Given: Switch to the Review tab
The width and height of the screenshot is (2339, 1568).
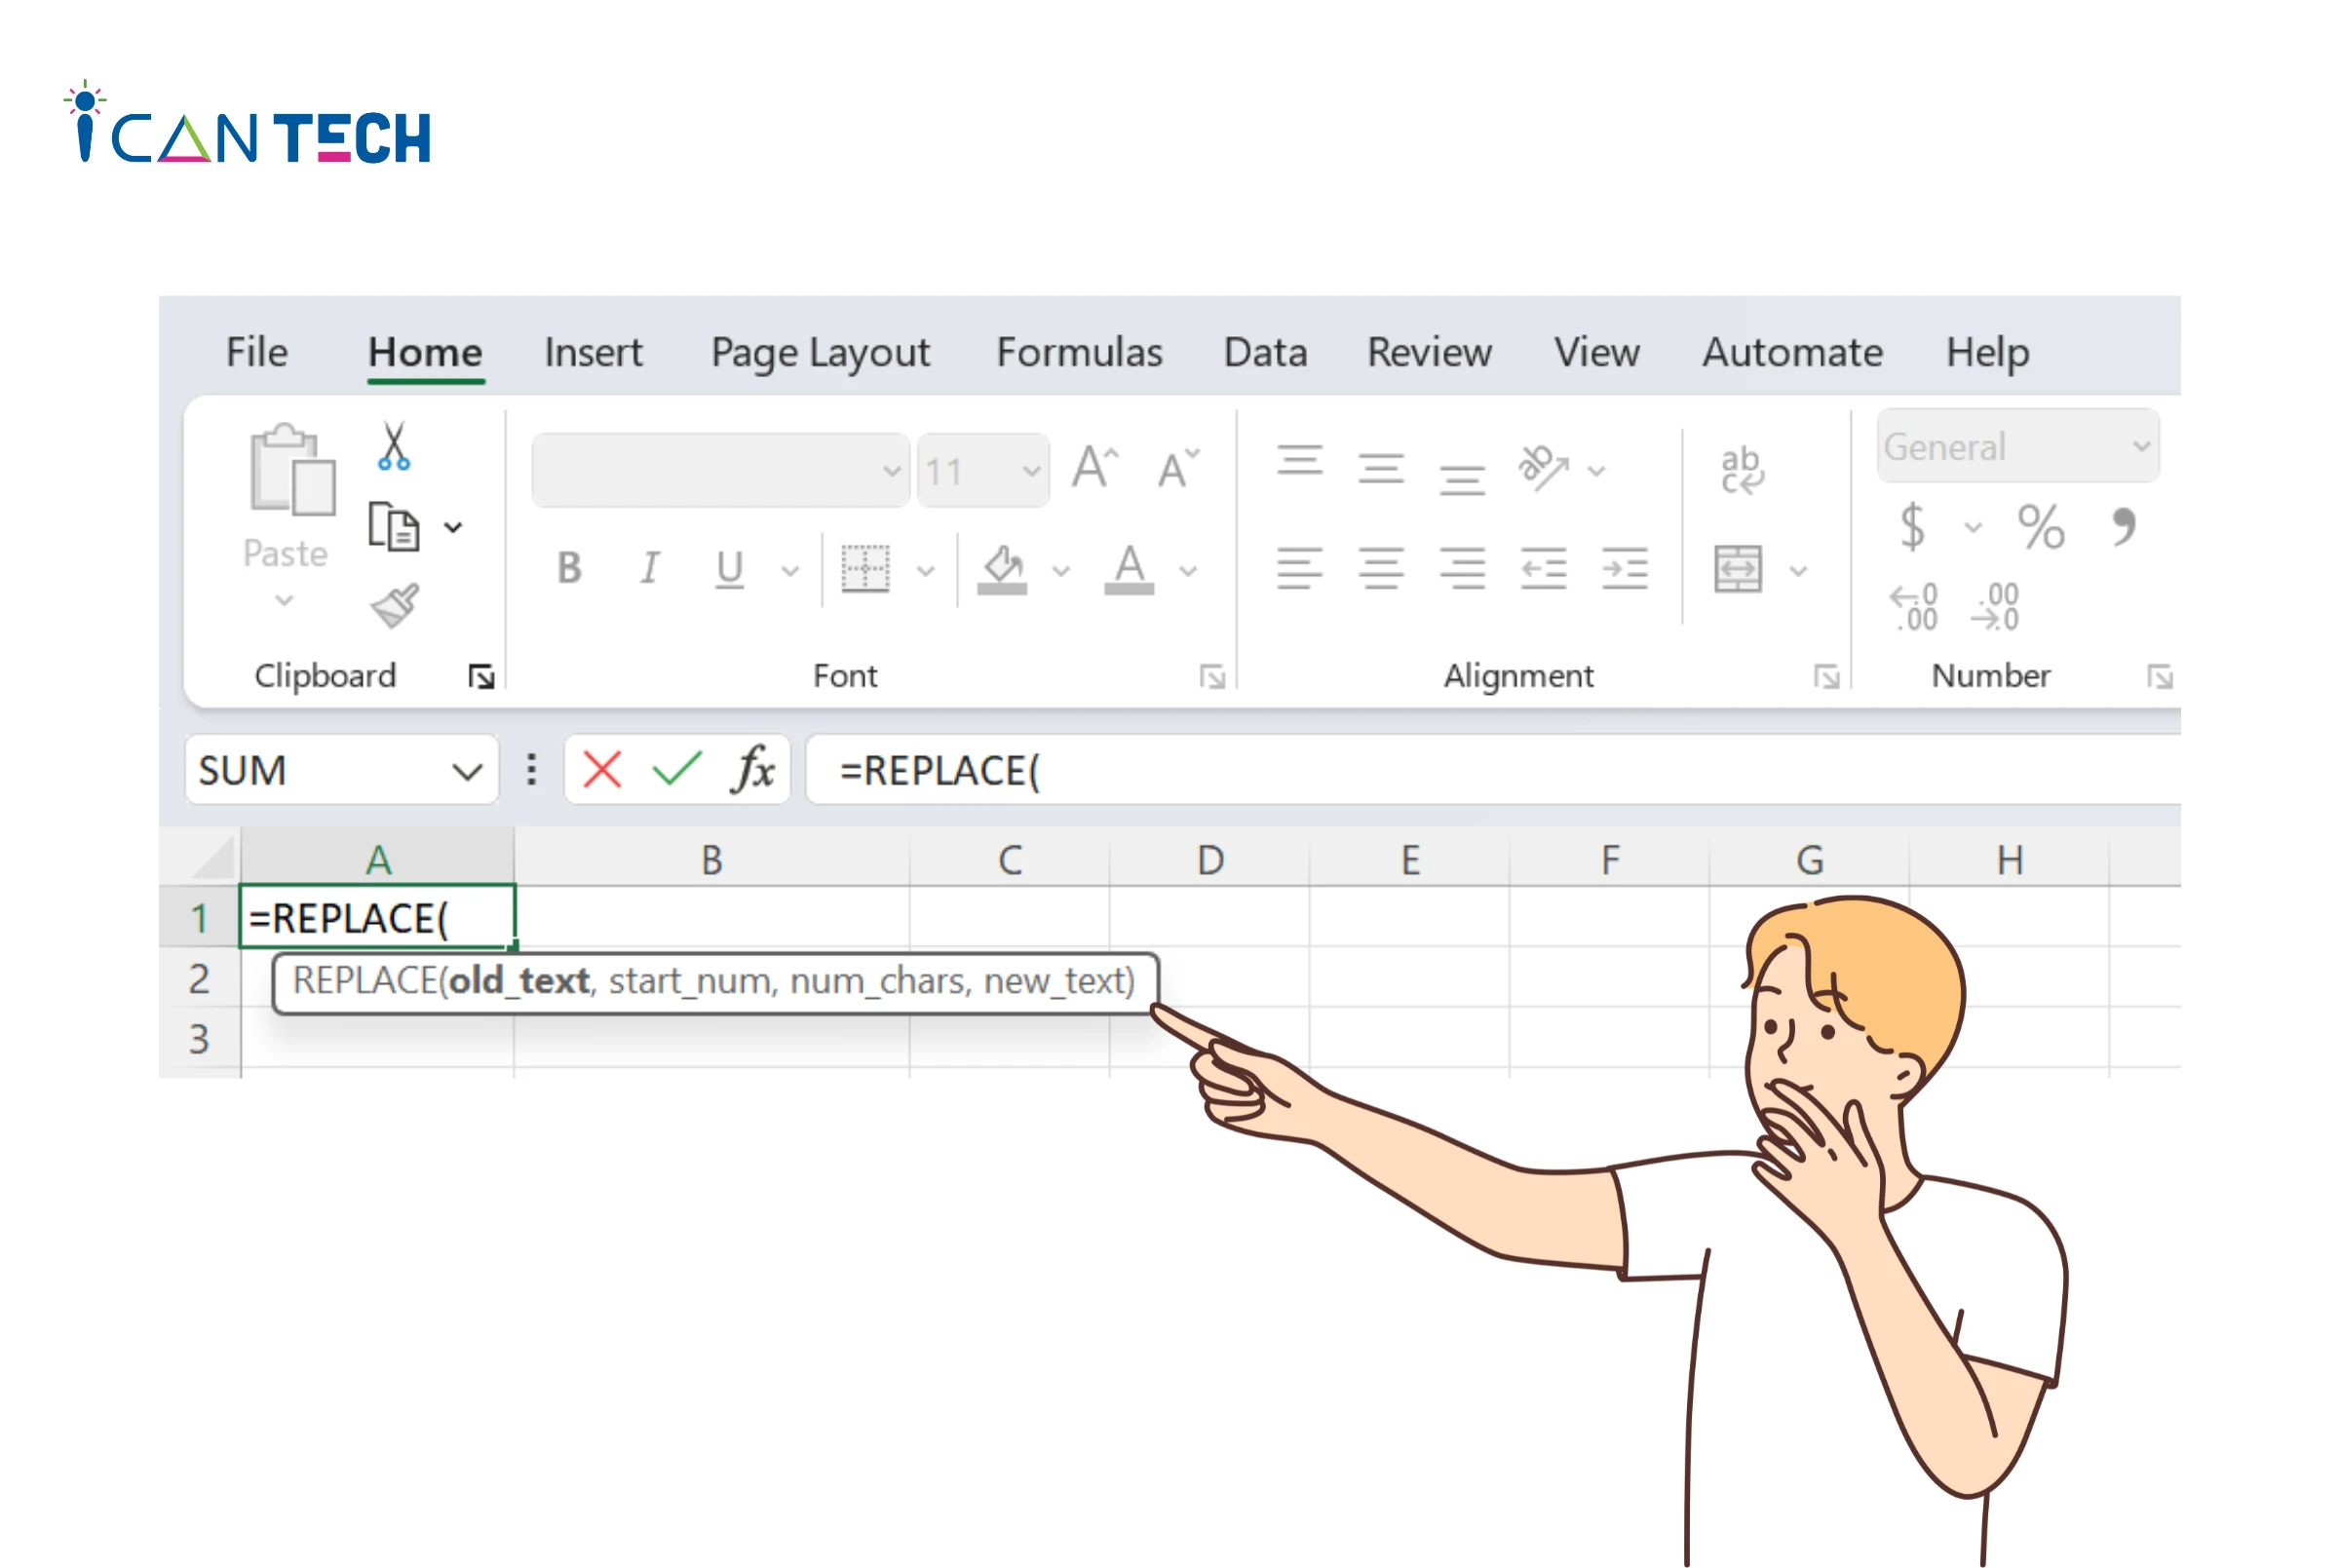Looking at the screenshot, I should 1429,352.
